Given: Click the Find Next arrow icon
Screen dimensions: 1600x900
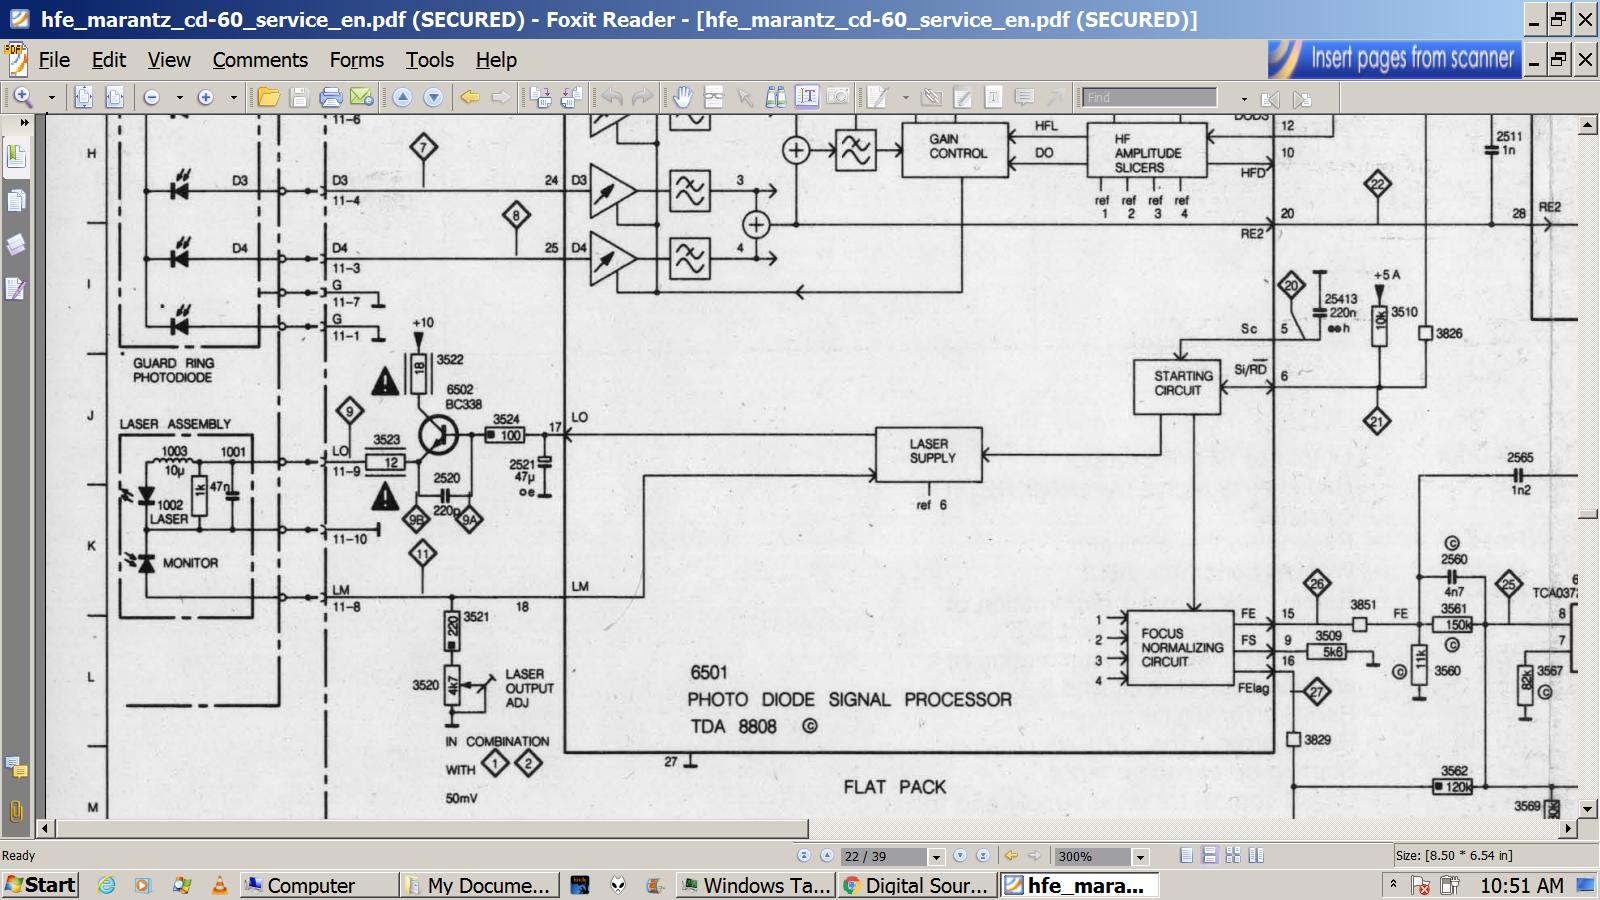Looking at the screenshot, I should 1301,99.
